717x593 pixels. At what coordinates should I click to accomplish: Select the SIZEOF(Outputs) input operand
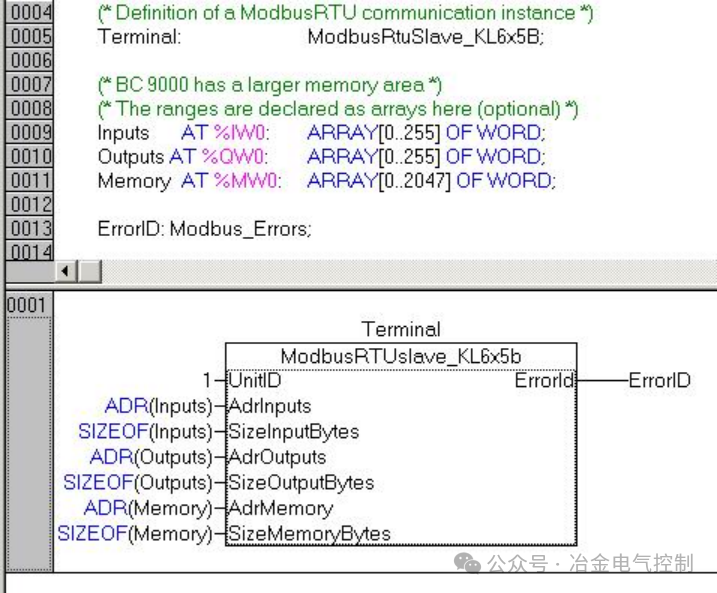point(138,483)
